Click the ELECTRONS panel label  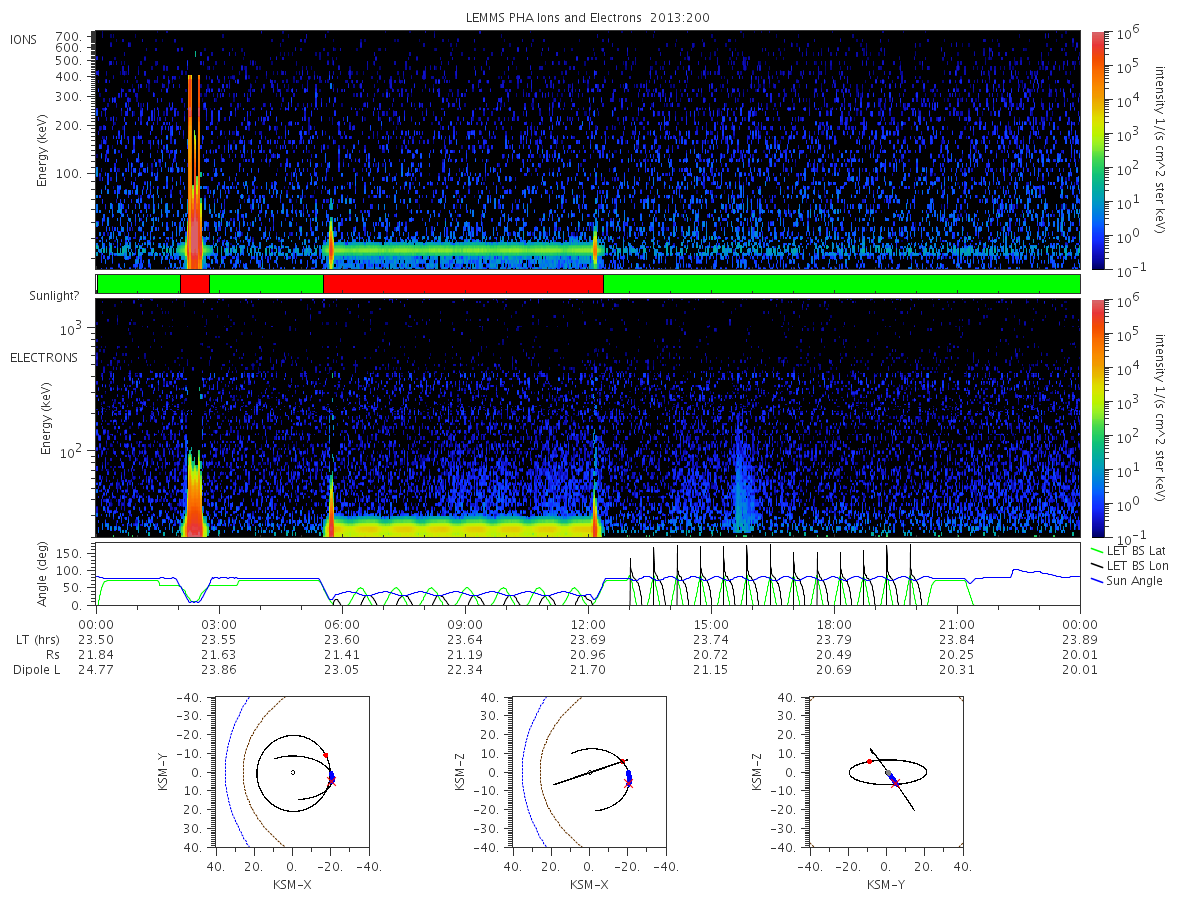point(44,357)
